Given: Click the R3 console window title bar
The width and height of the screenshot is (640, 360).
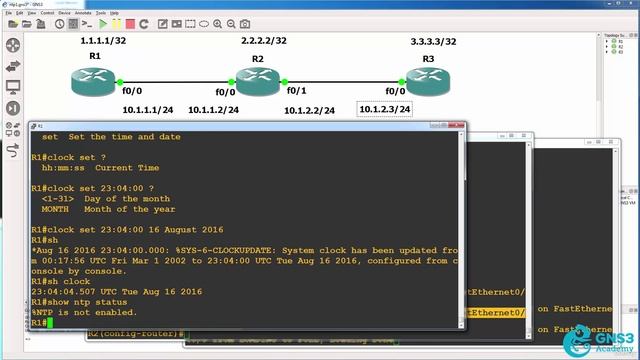Looking at the screenshot, I should [x=578, y=142].
